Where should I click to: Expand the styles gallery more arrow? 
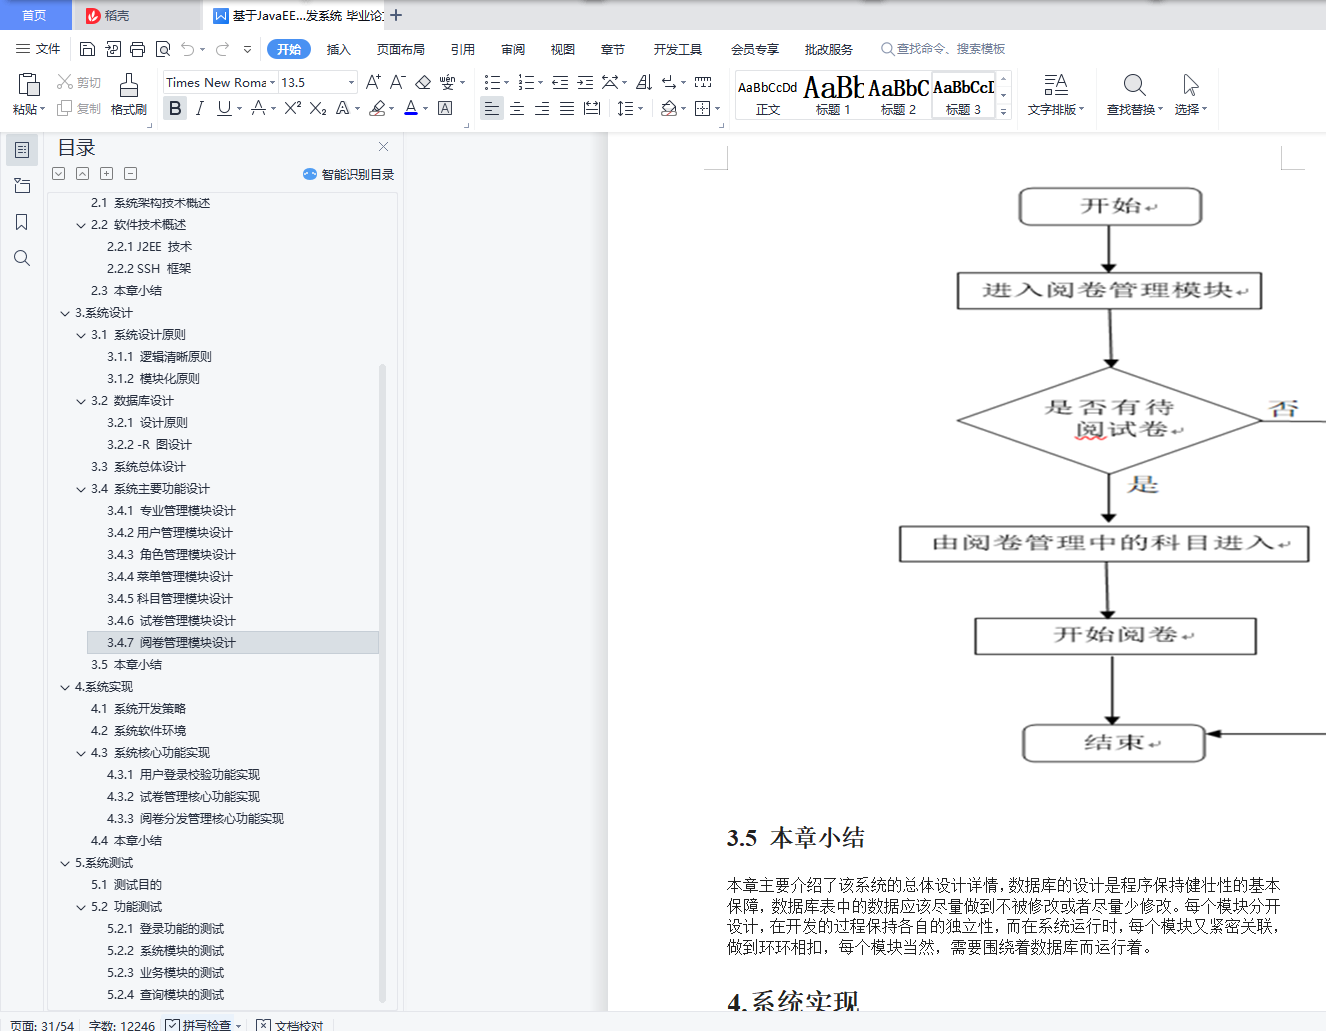[1004, 112]
